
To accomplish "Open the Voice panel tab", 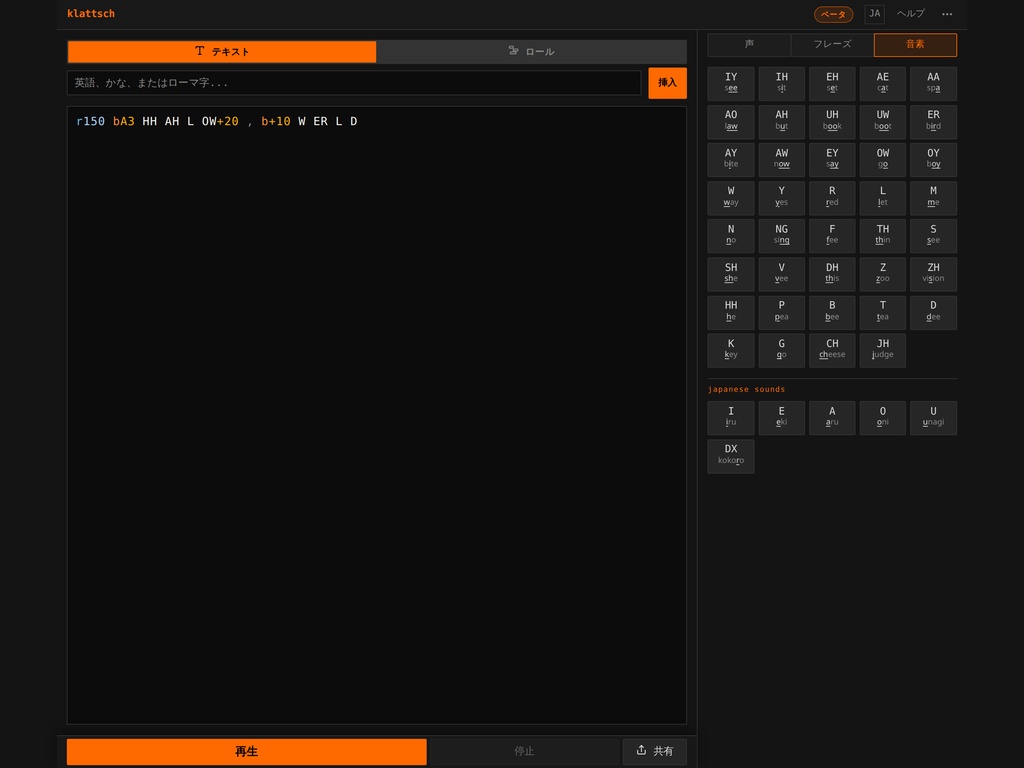I will tap(749, 44).
